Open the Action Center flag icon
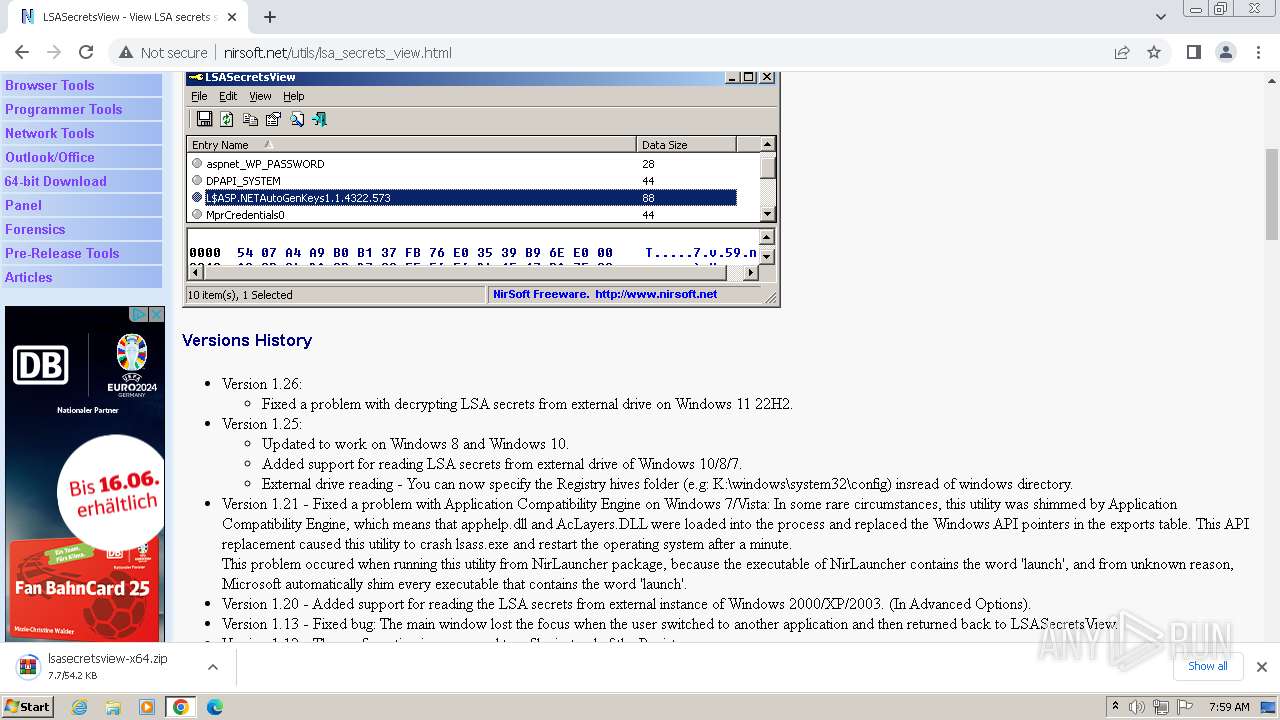This screenshot has width=1280, height=720. click(1184, 707)
